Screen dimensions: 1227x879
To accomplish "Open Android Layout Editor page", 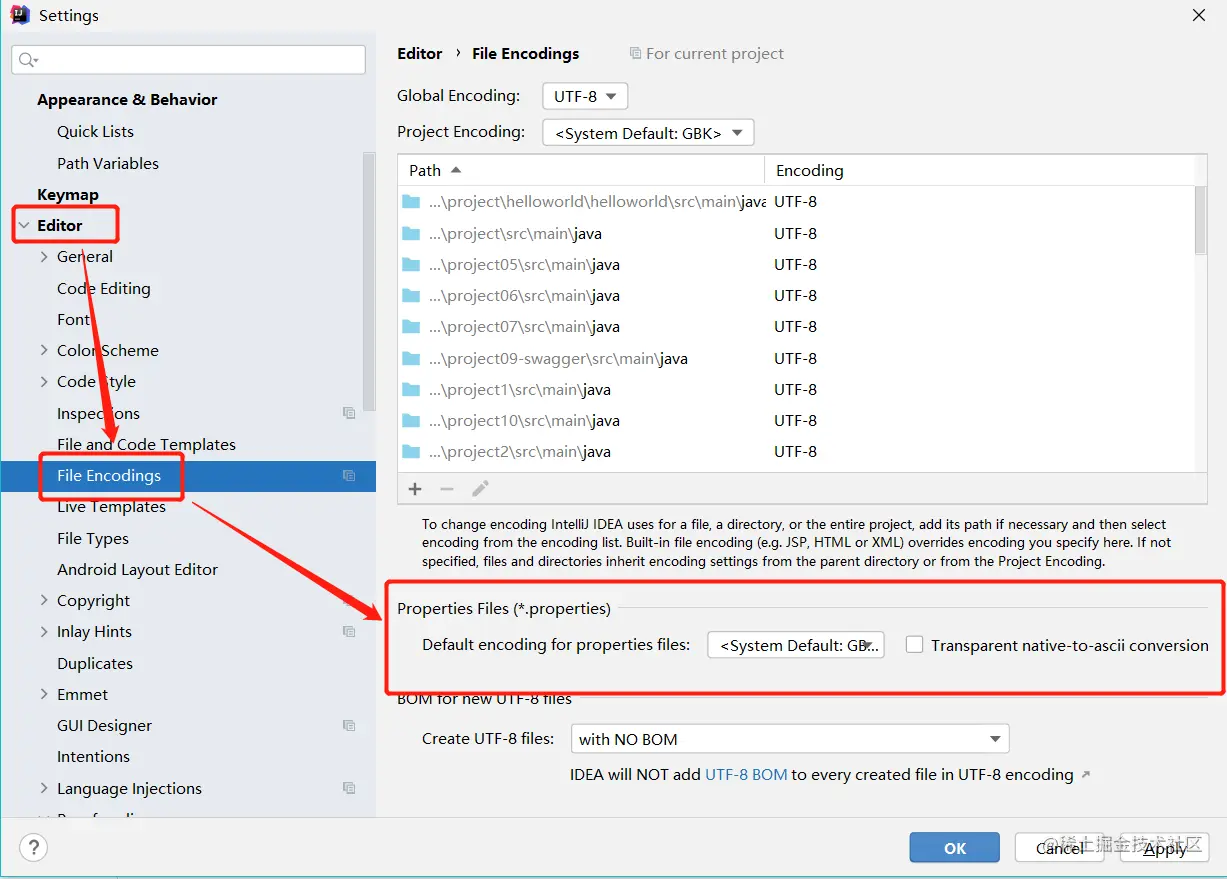I will [137, 570].
